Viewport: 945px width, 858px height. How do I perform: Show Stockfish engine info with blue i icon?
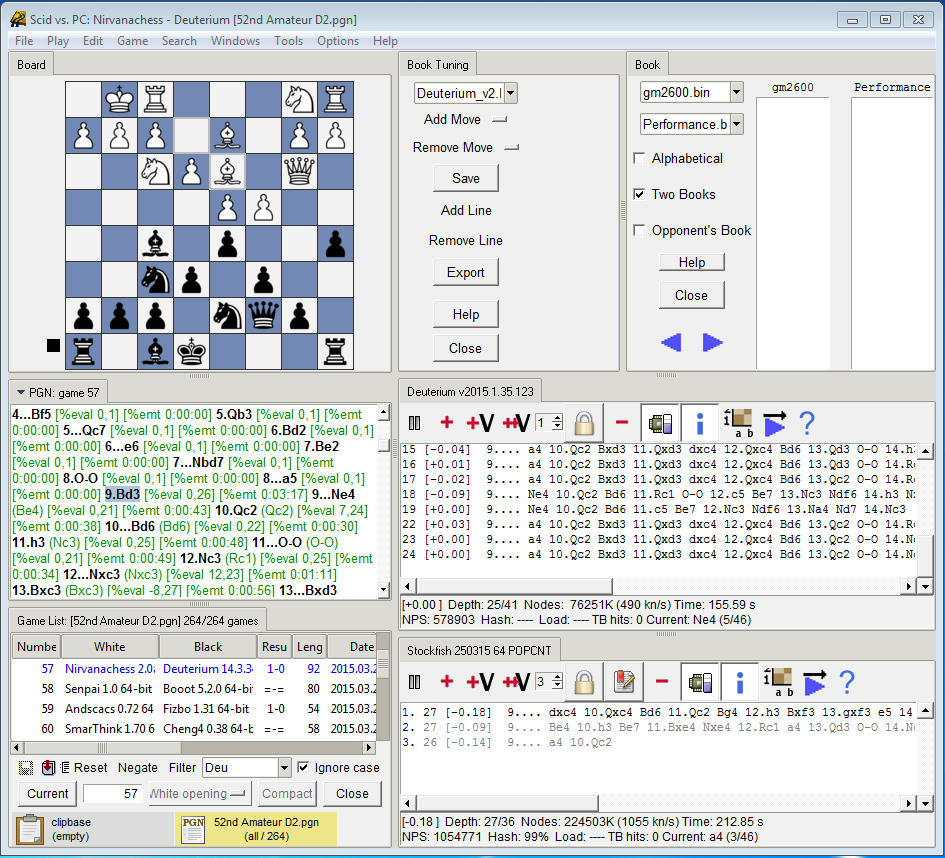[739, 682]
